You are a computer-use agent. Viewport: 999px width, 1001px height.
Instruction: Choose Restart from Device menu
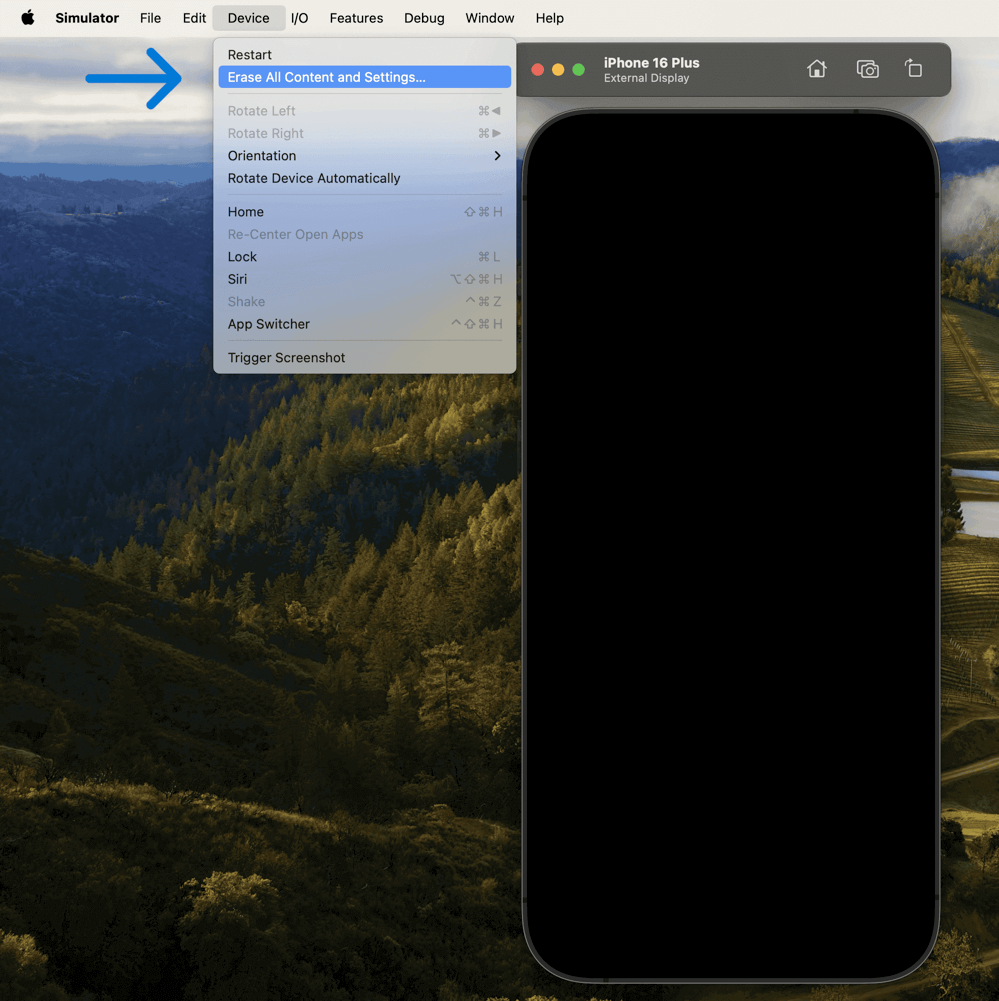click(x=250, y=55)
